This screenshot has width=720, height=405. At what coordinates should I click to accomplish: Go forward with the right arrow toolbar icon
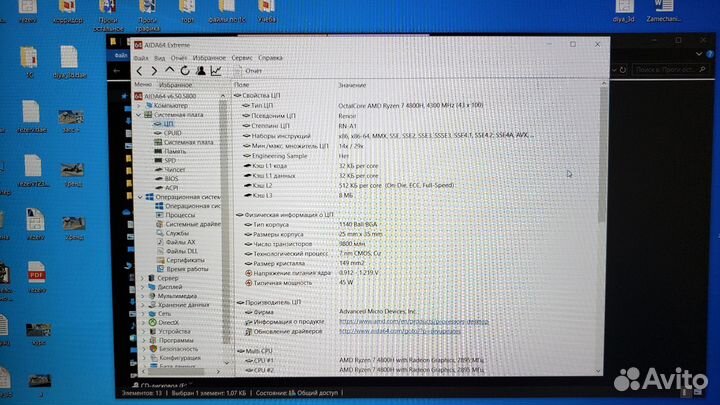click(x=154, y=71)
